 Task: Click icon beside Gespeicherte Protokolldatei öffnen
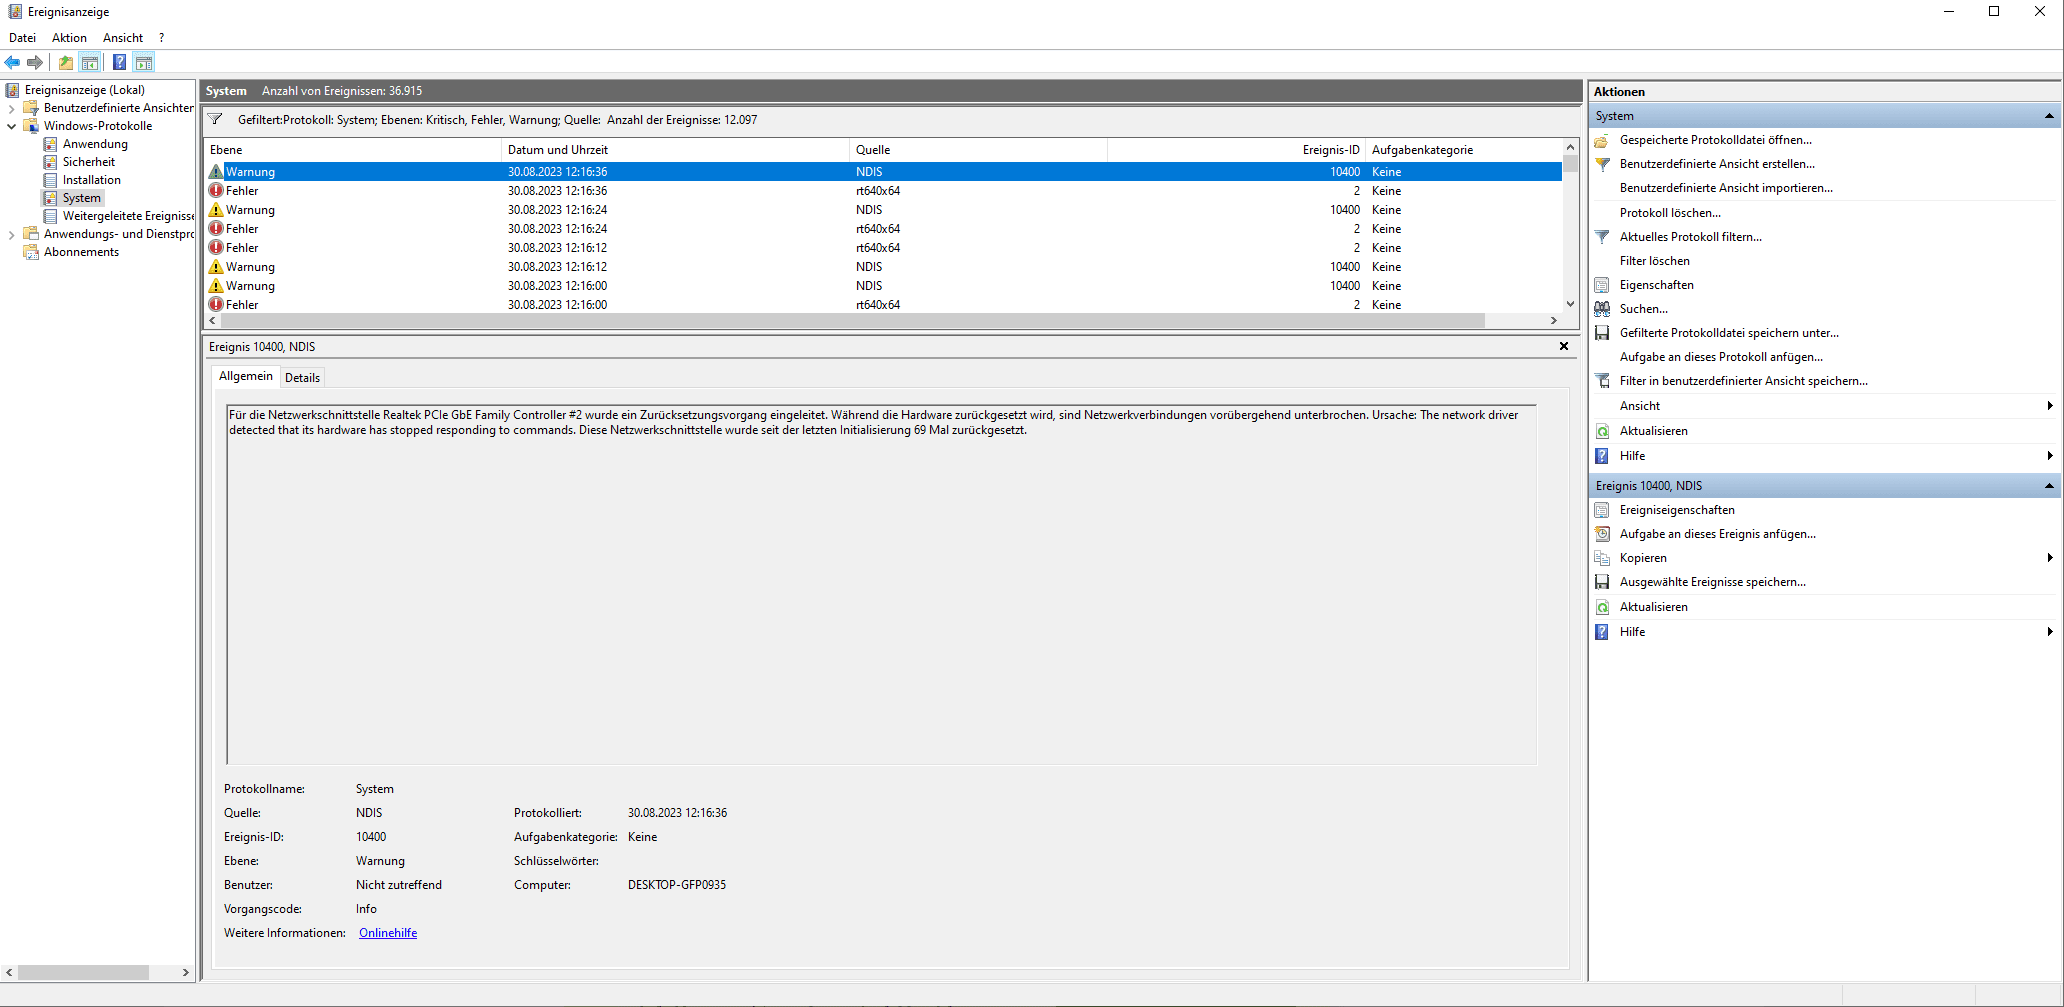1602,140
